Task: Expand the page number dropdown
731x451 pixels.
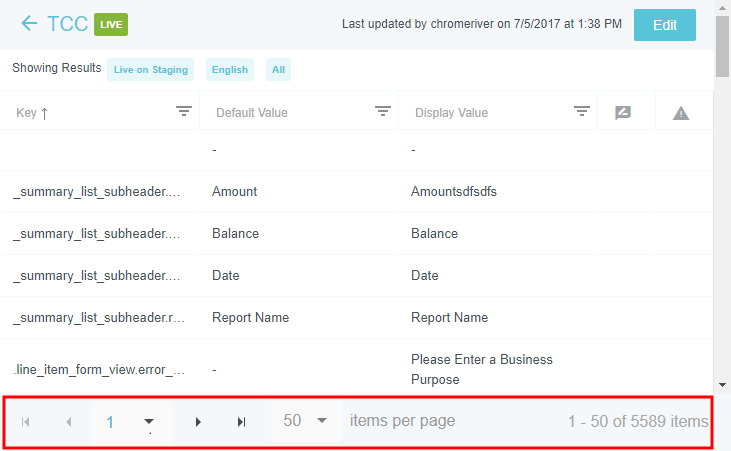Action: point(149,422)
